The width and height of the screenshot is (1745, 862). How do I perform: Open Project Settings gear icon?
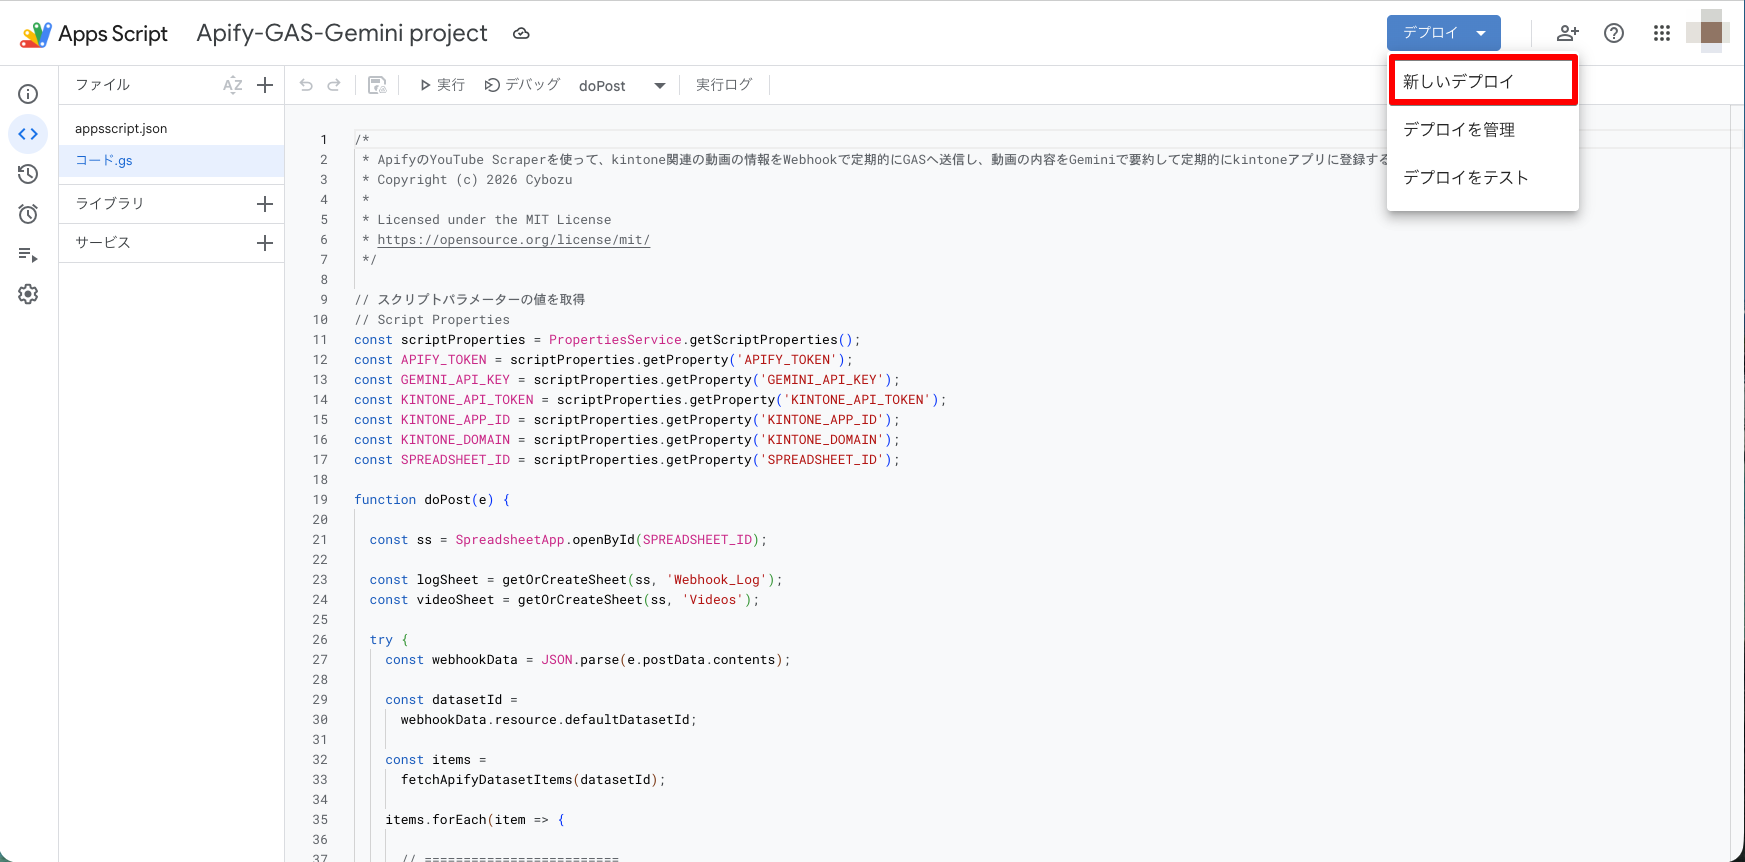pos(28,294)
